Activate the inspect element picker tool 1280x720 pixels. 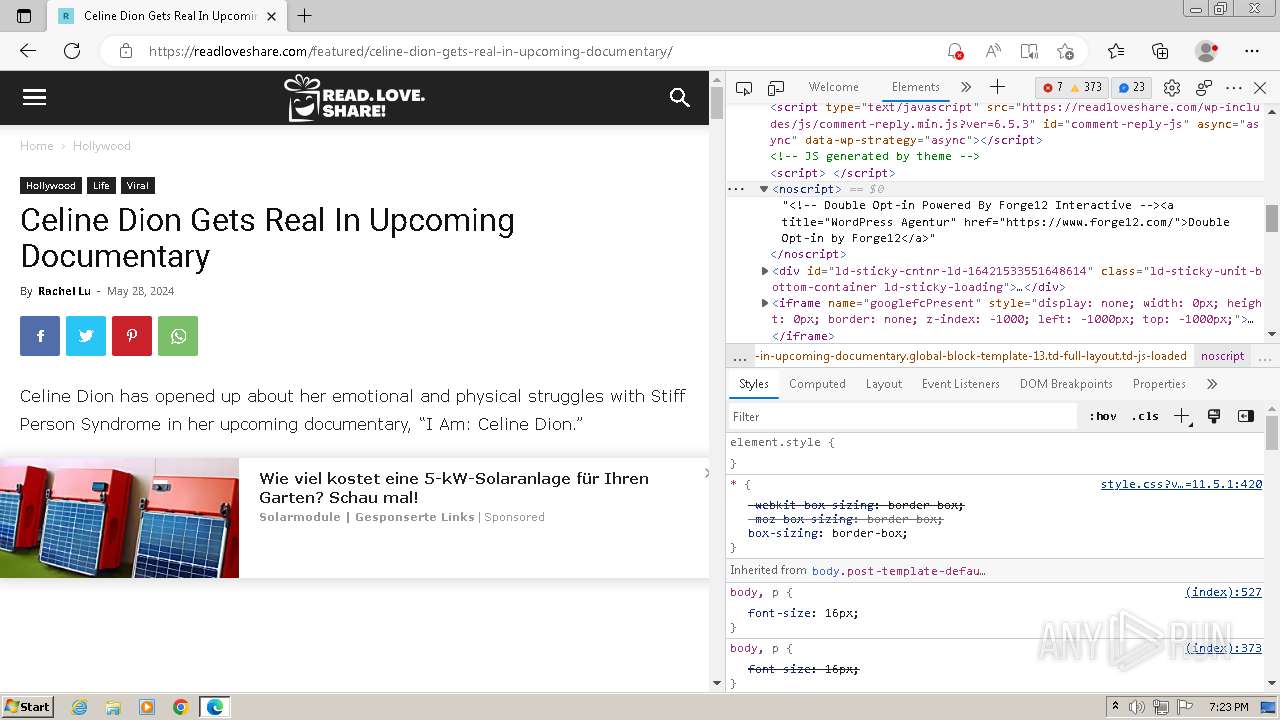click(744, 88)
